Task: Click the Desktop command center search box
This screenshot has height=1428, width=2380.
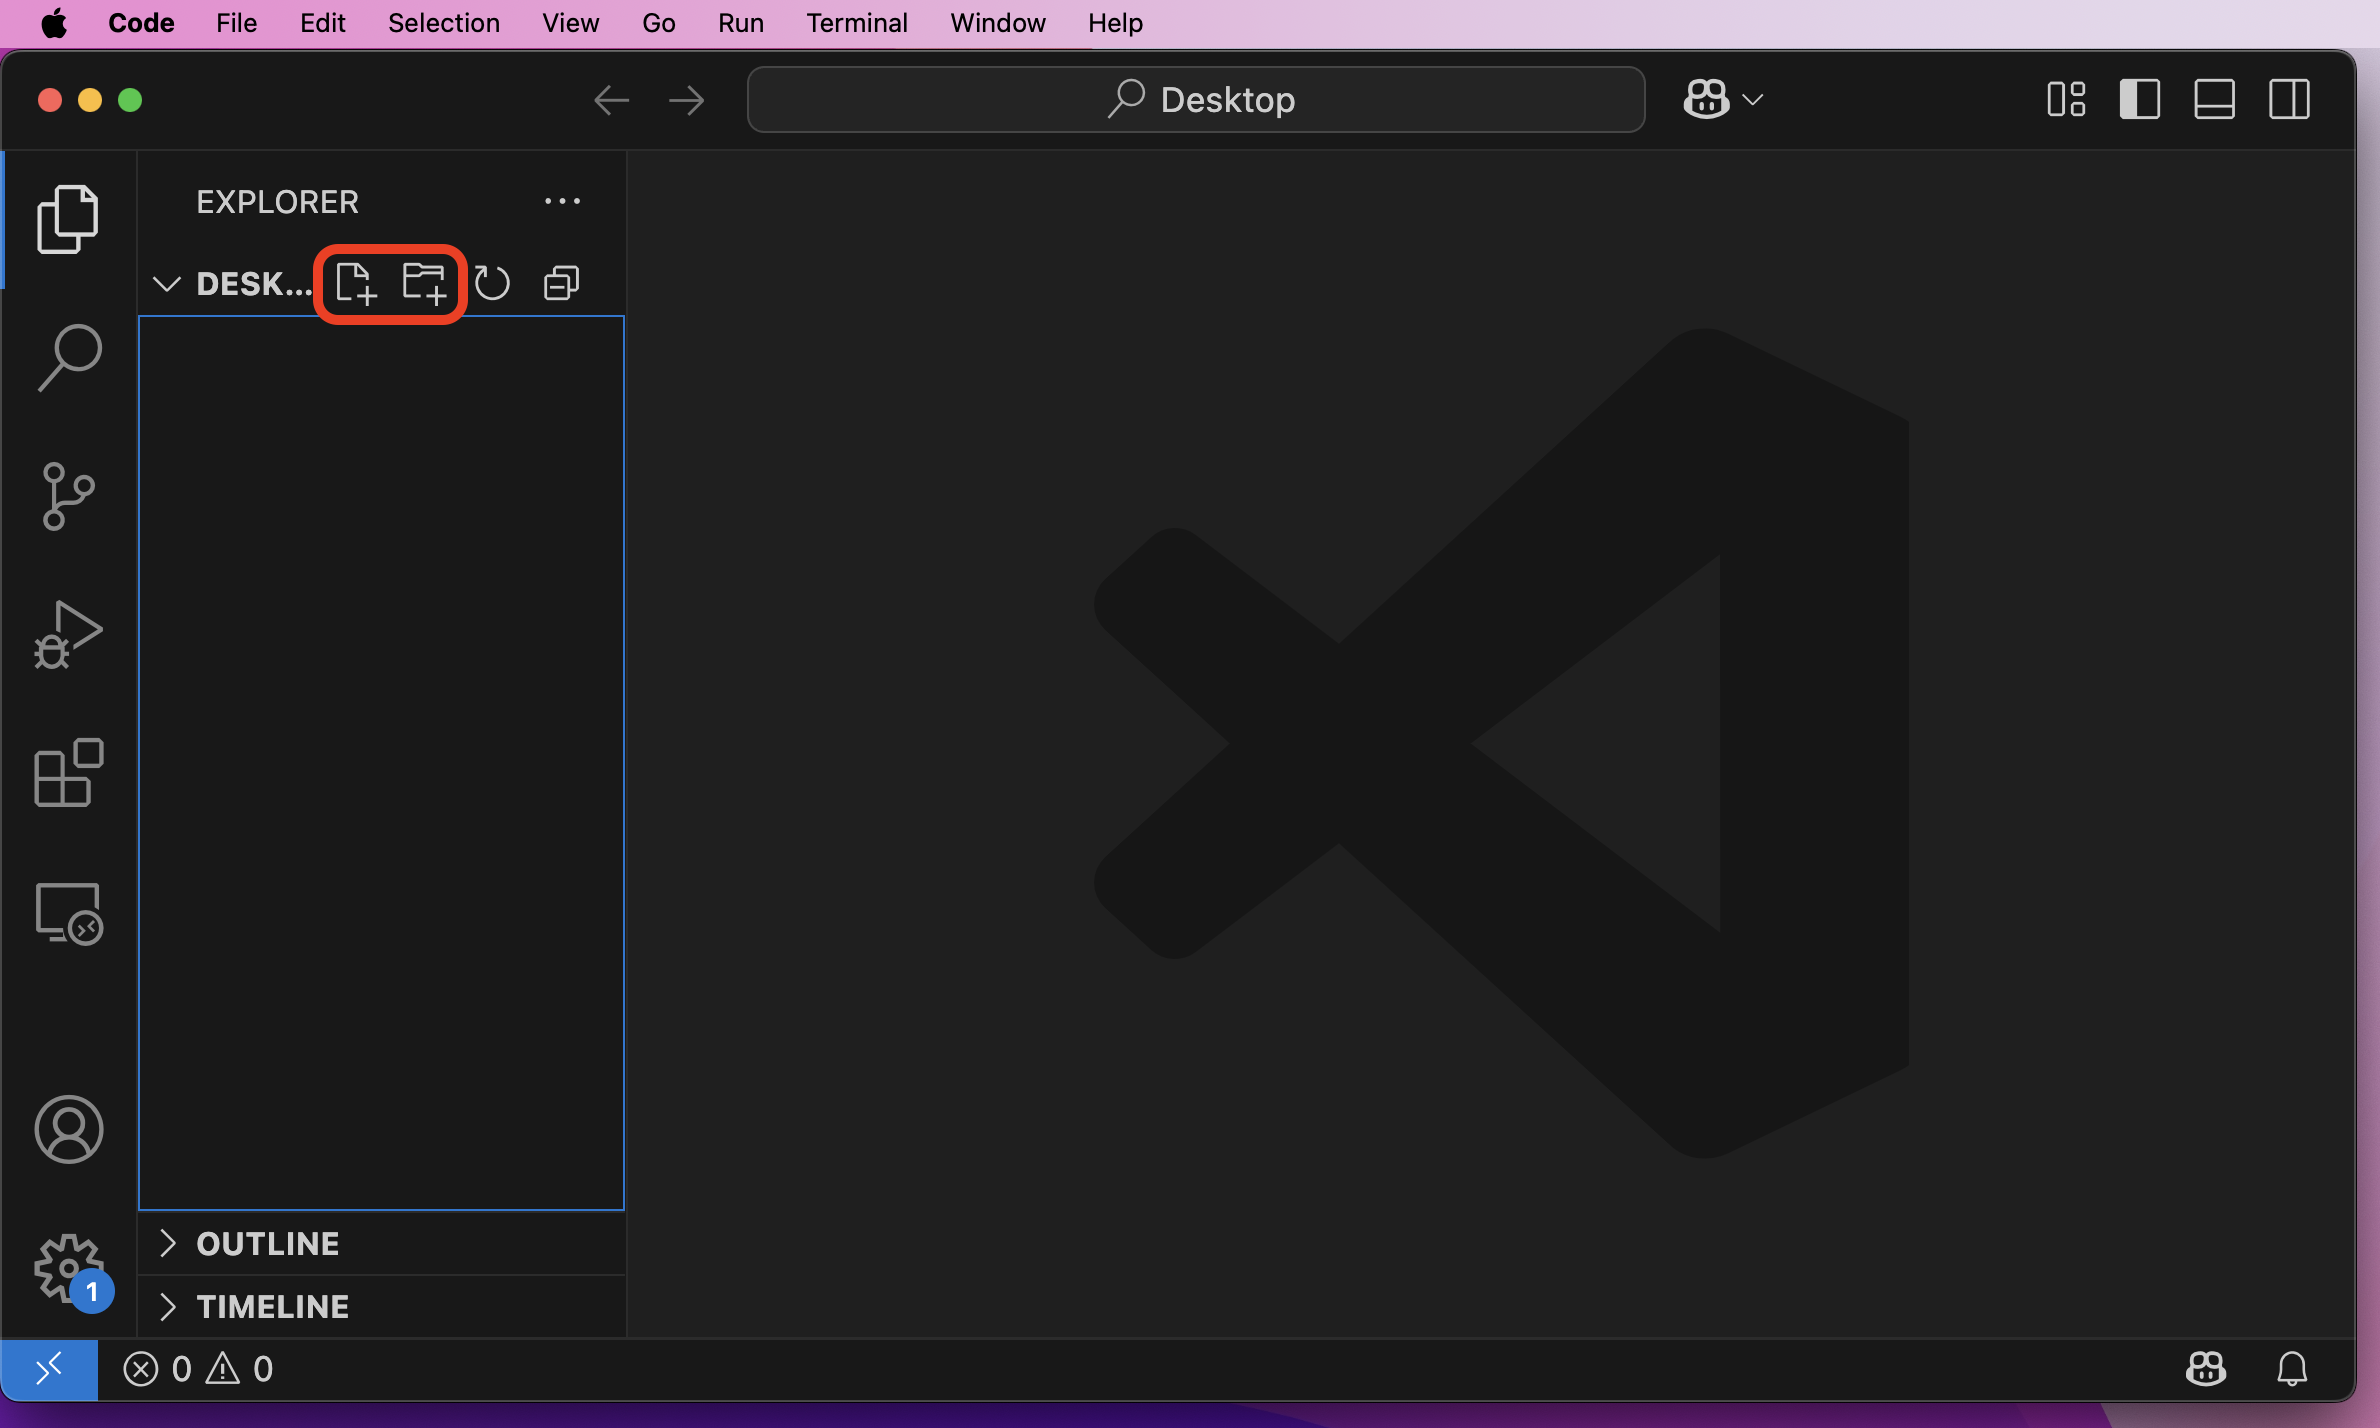Action: pyautogui.click(x=1196, y=100)
